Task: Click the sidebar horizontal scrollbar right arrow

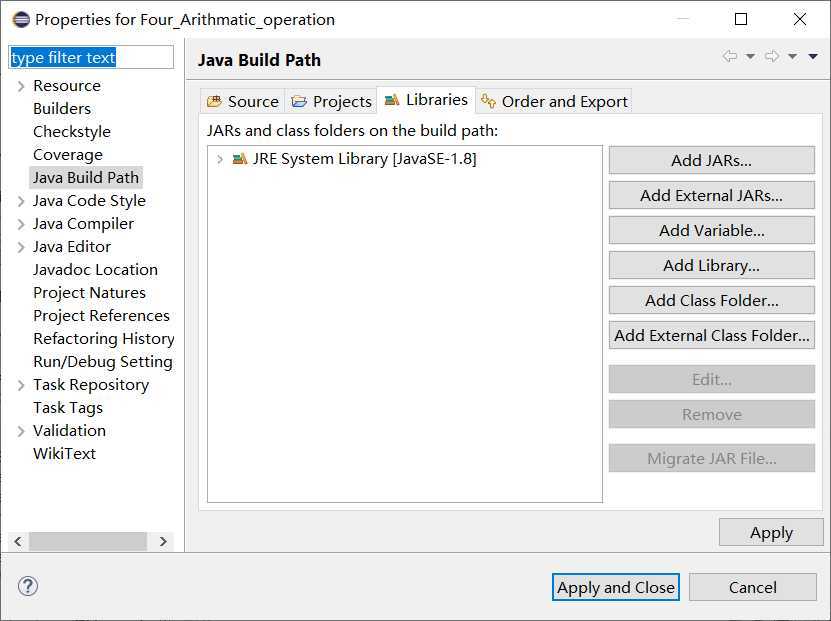Action: click(x=164, y=541)
